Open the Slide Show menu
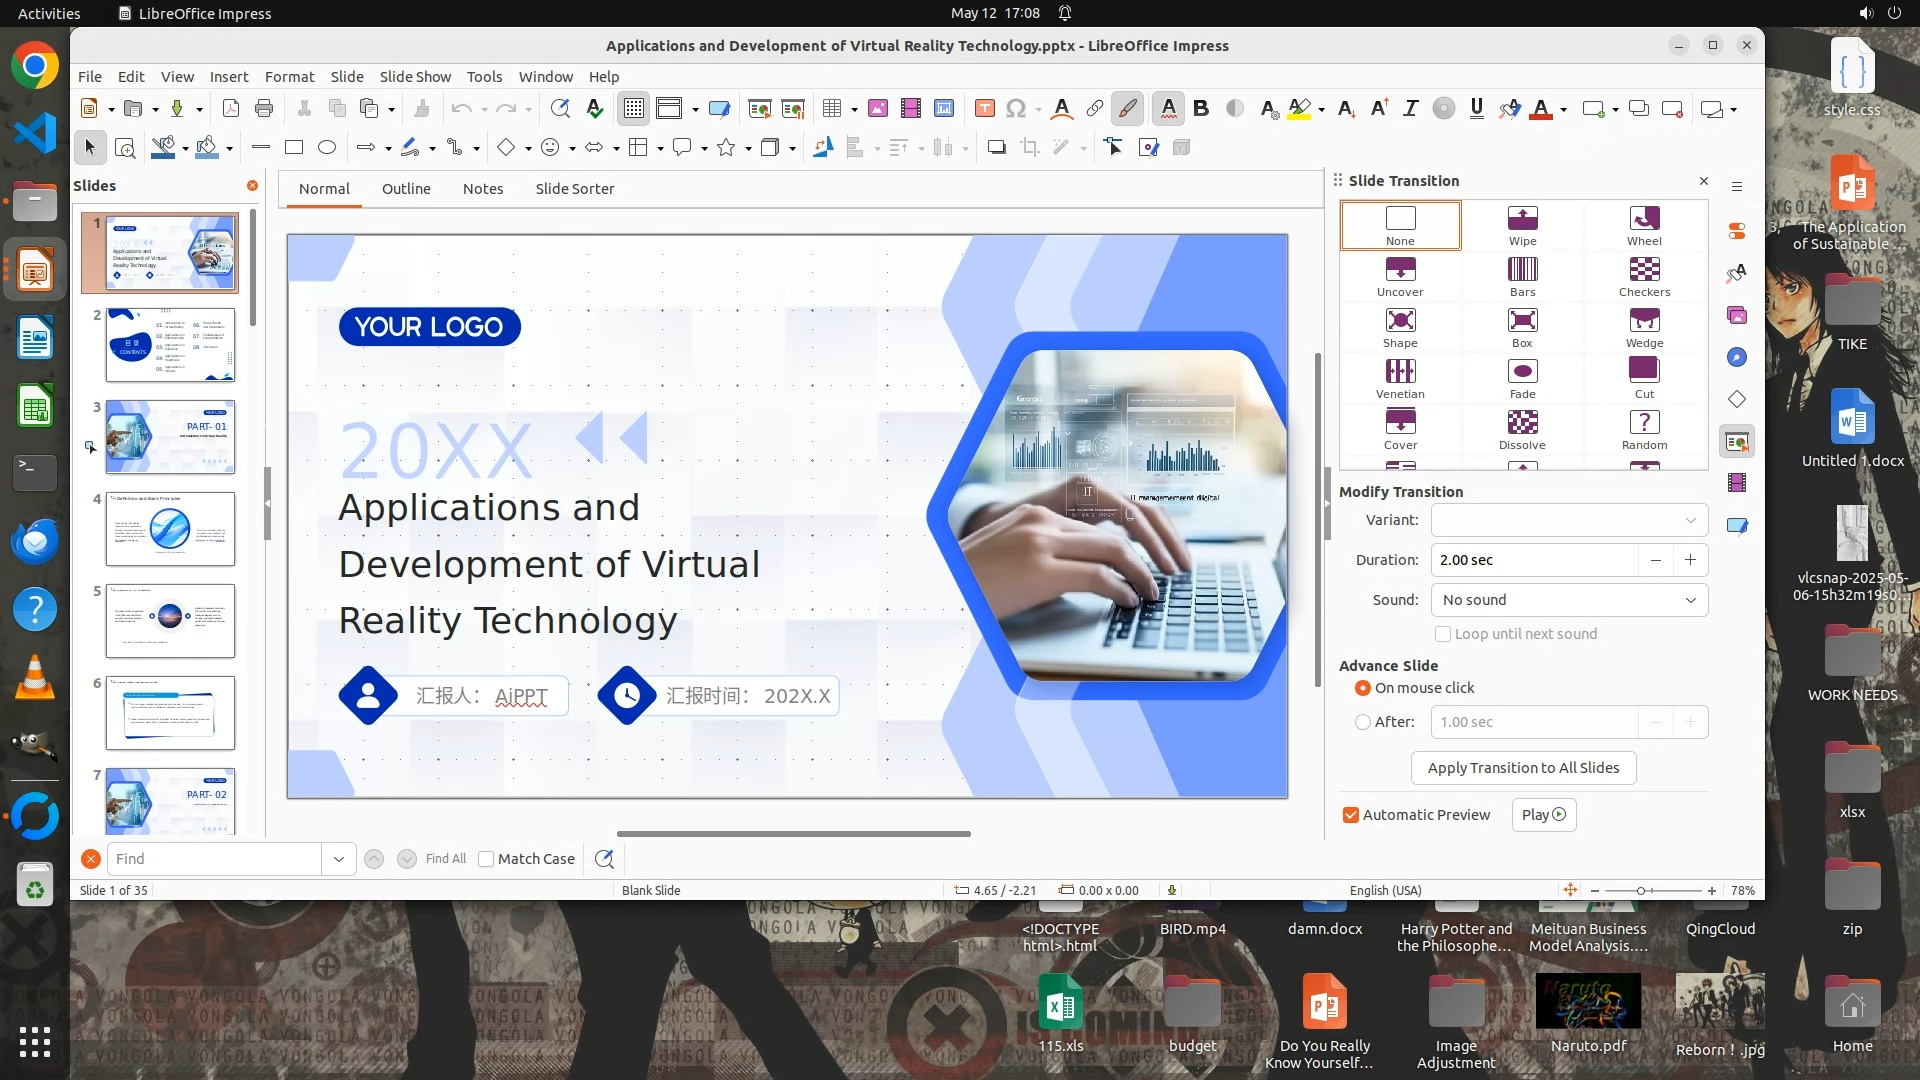 (x=415, y=77)
